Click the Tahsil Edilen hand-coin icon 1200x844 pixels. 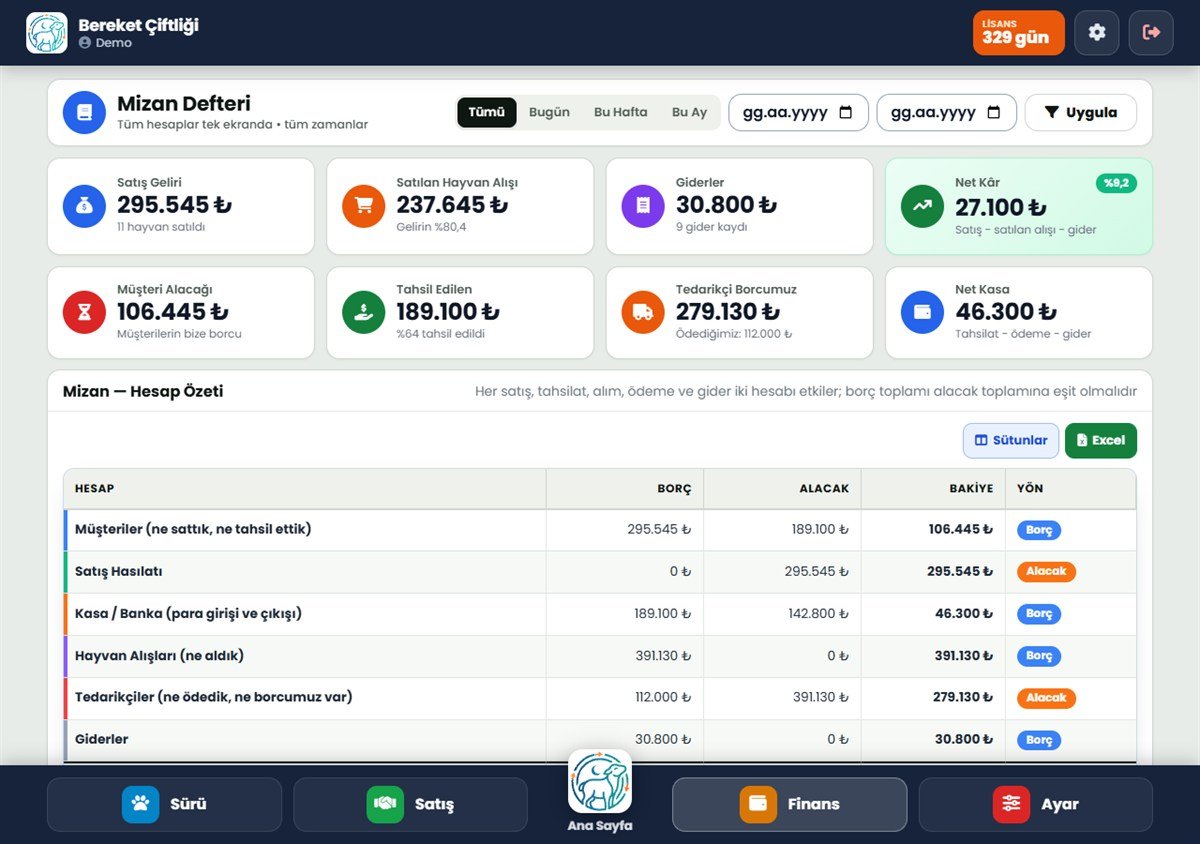pyautogui.click(x=364, y=312)
